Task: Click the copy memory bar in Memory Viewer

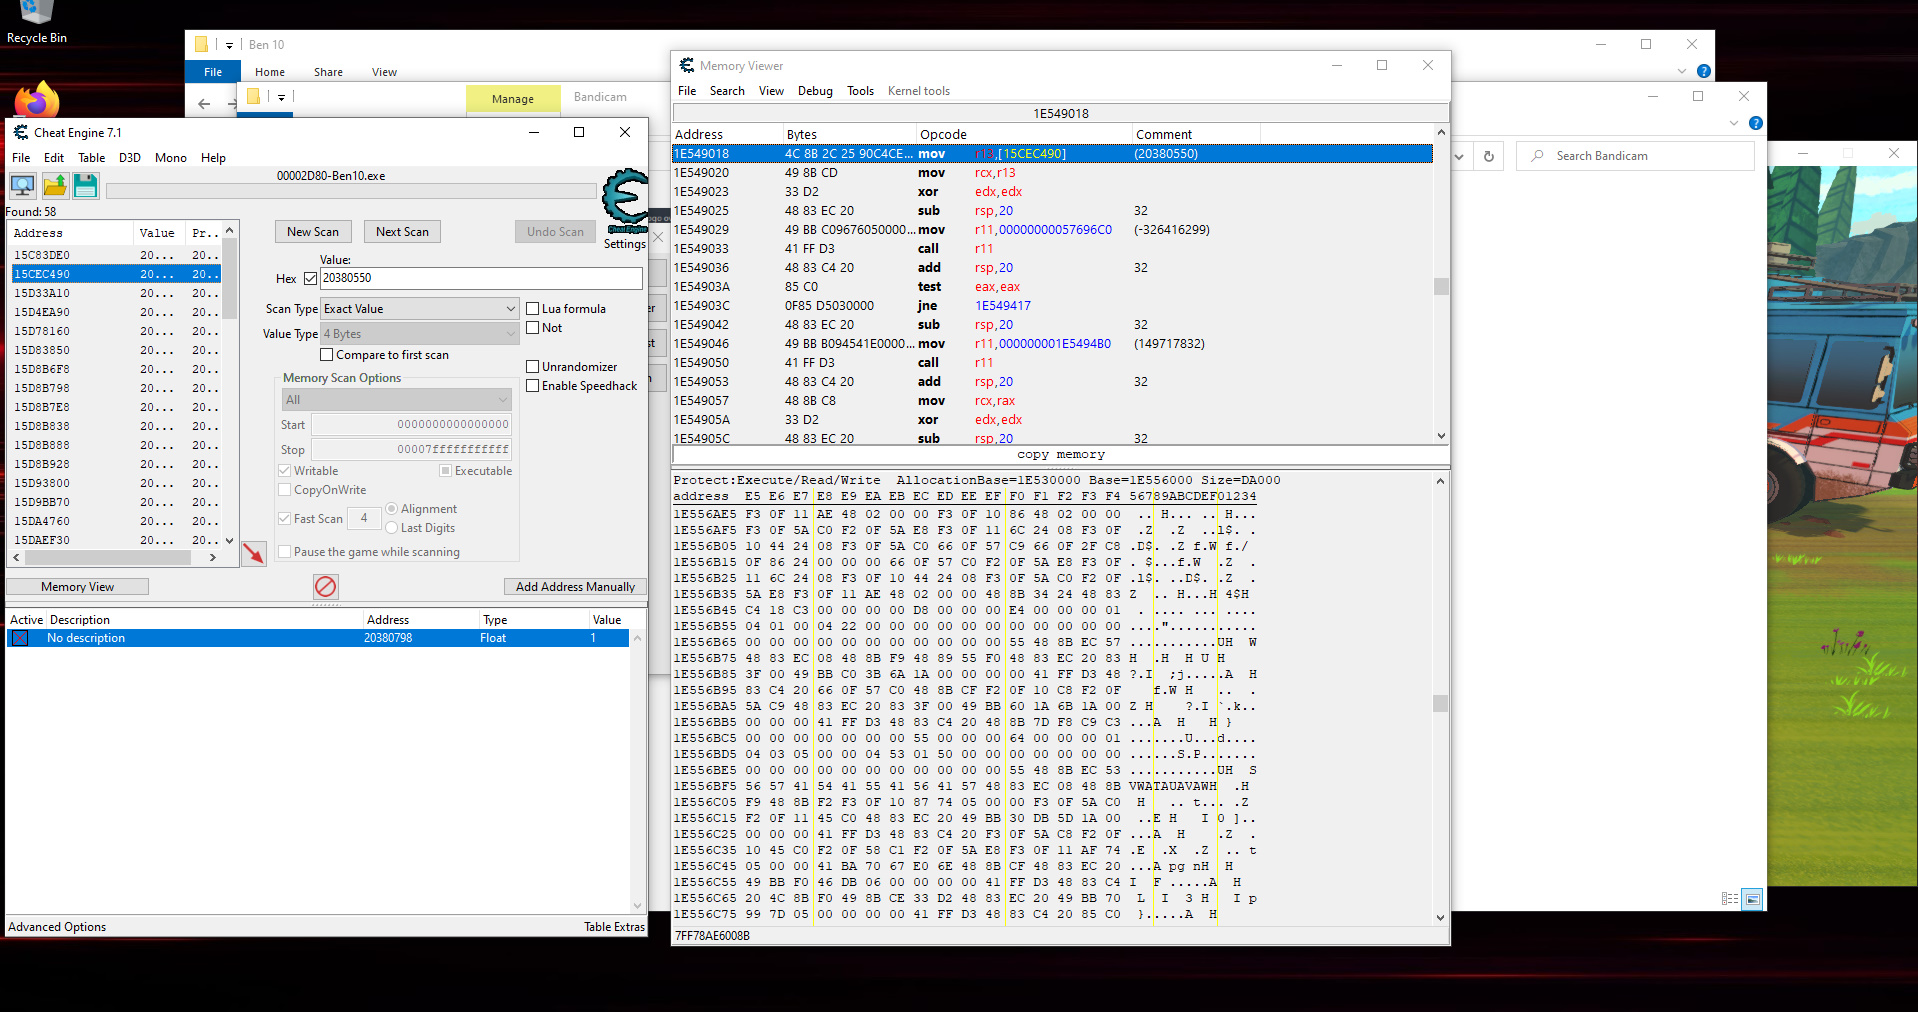Action: point(1061,455)
